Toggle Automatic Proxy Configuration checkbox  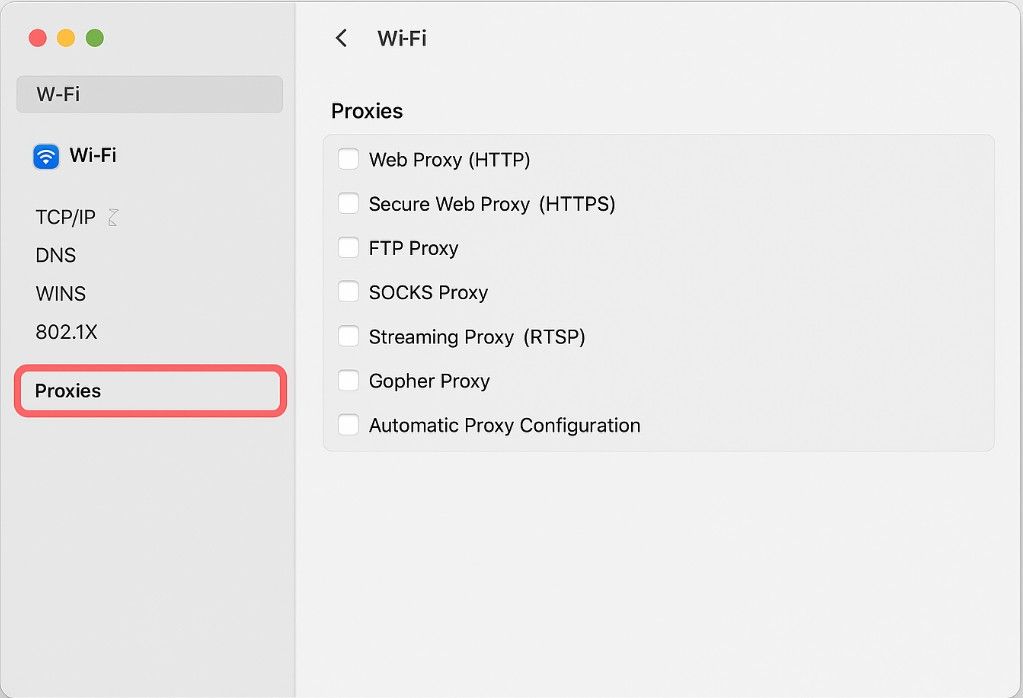click(x=348, y=425)
